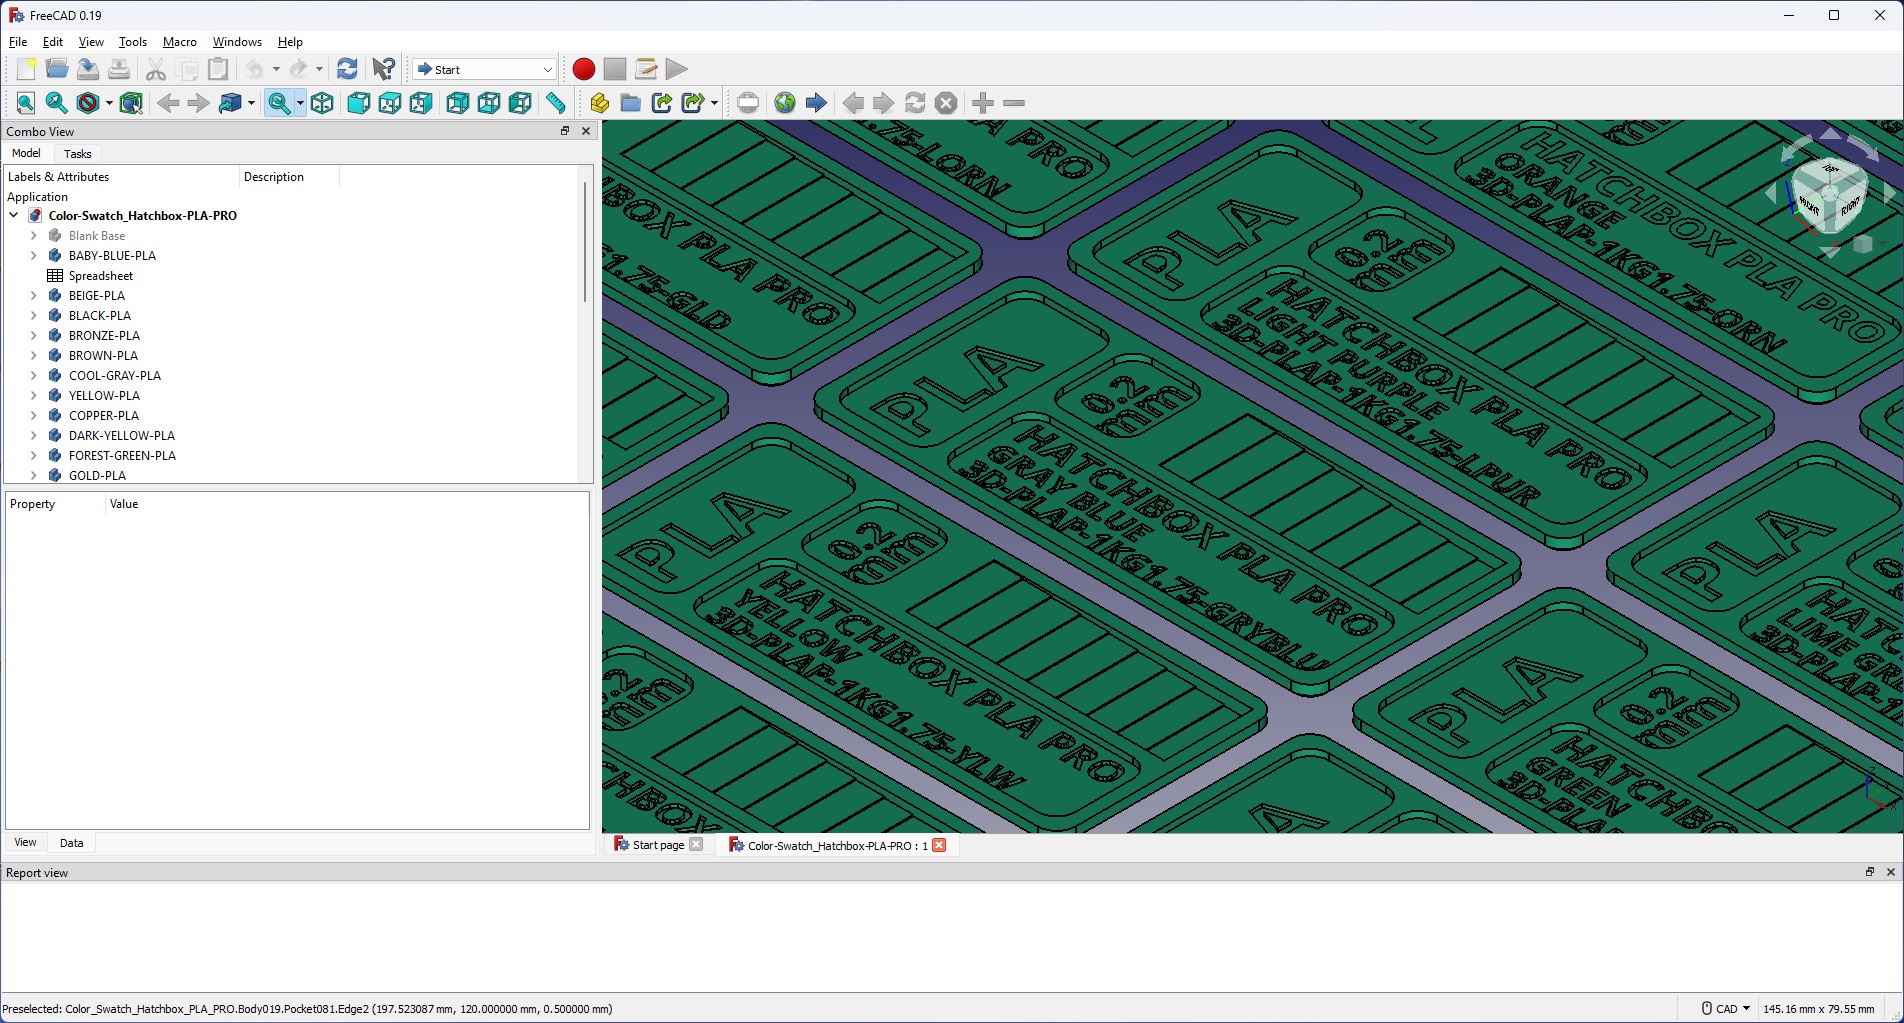Viewport: 1904px width, 1023px height.
Task: Open the Refresh/recompute document tool
Action: pos(347,69)
